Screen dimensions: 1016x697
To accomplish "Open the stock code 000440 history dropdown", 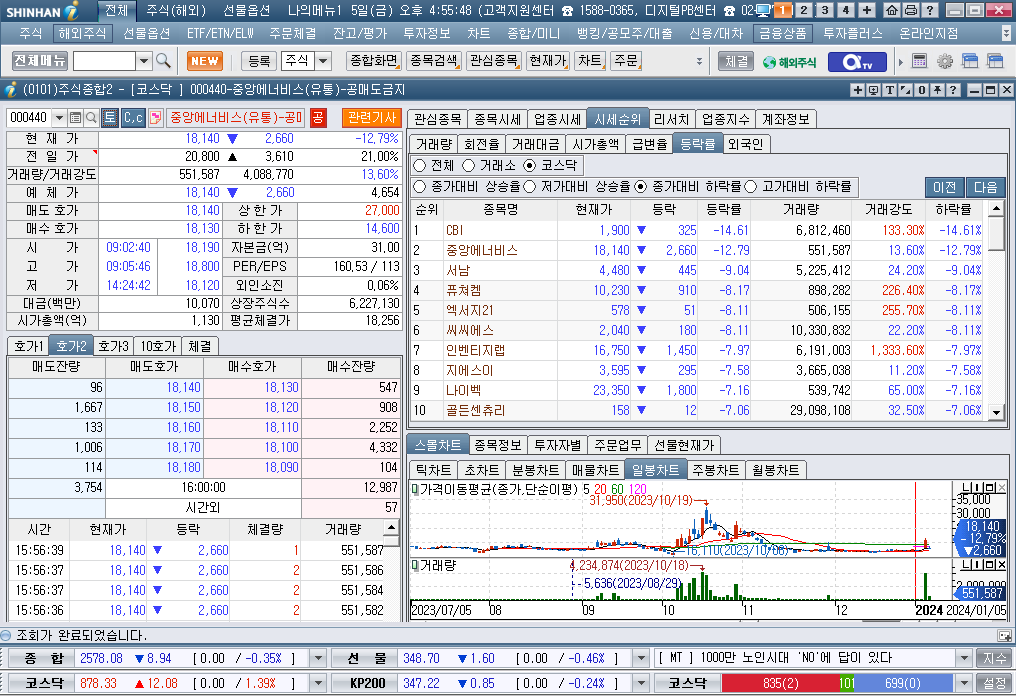I will (x=59, y=117).
